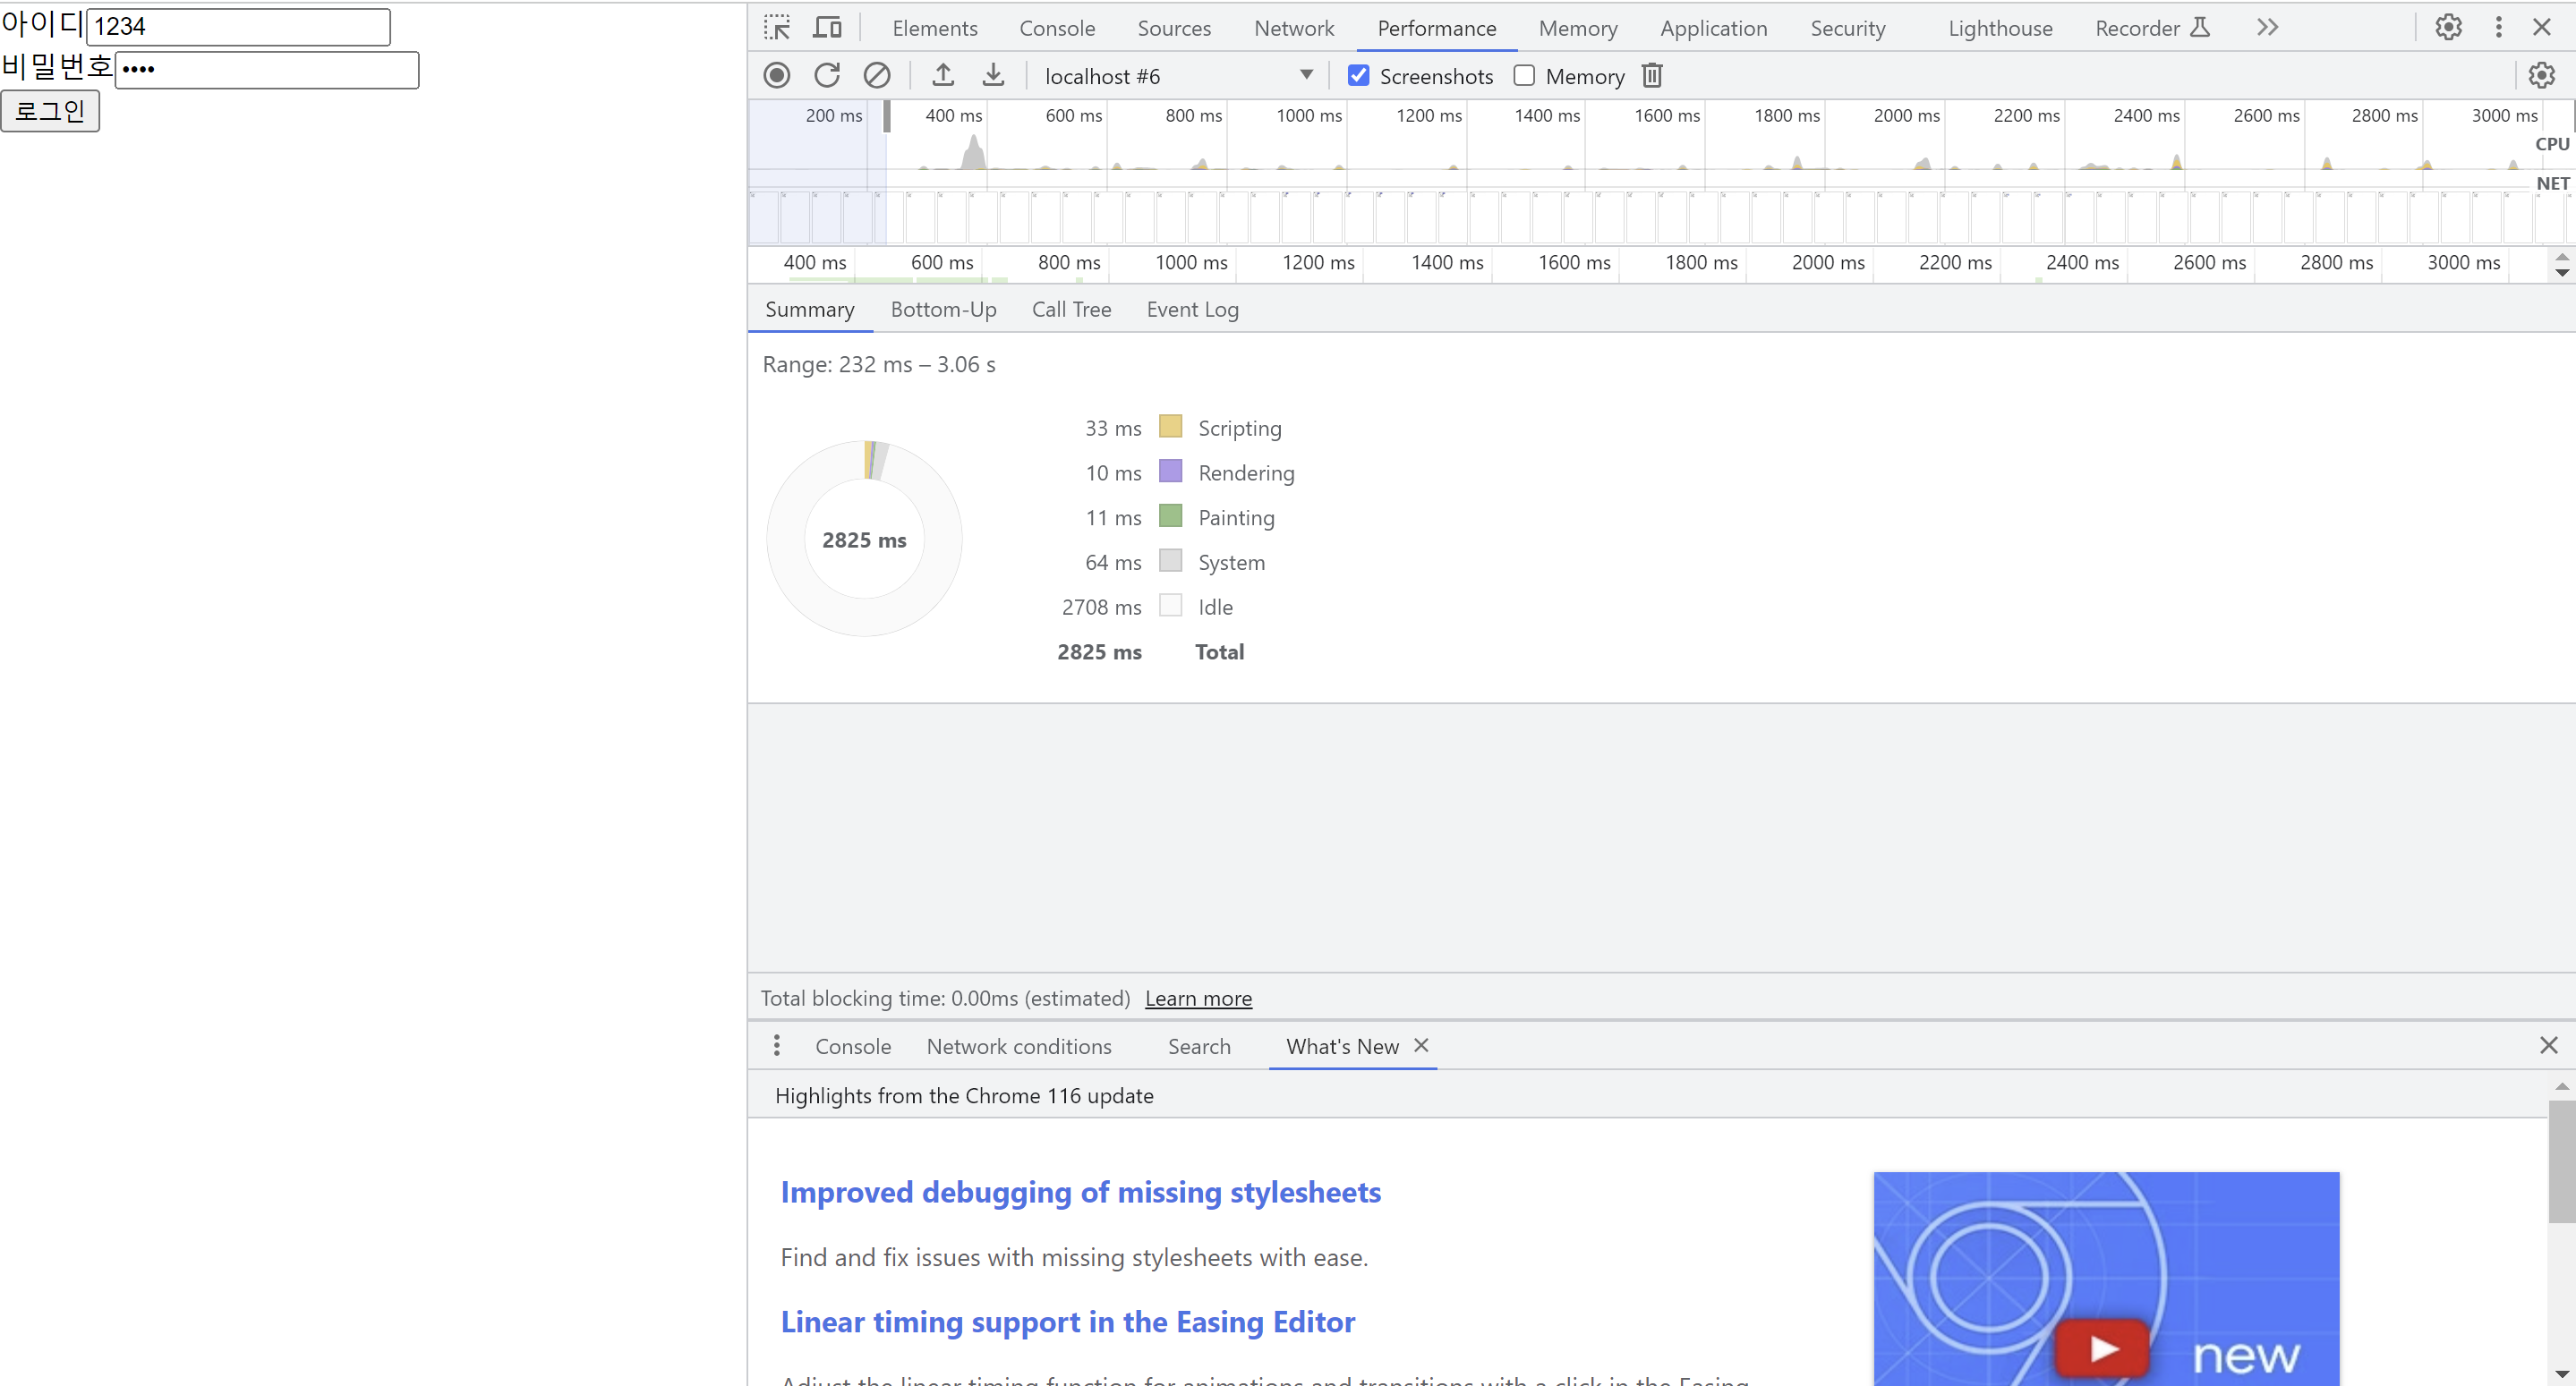Click the Scripting yellow color swatch

(x=1170, y=427)
